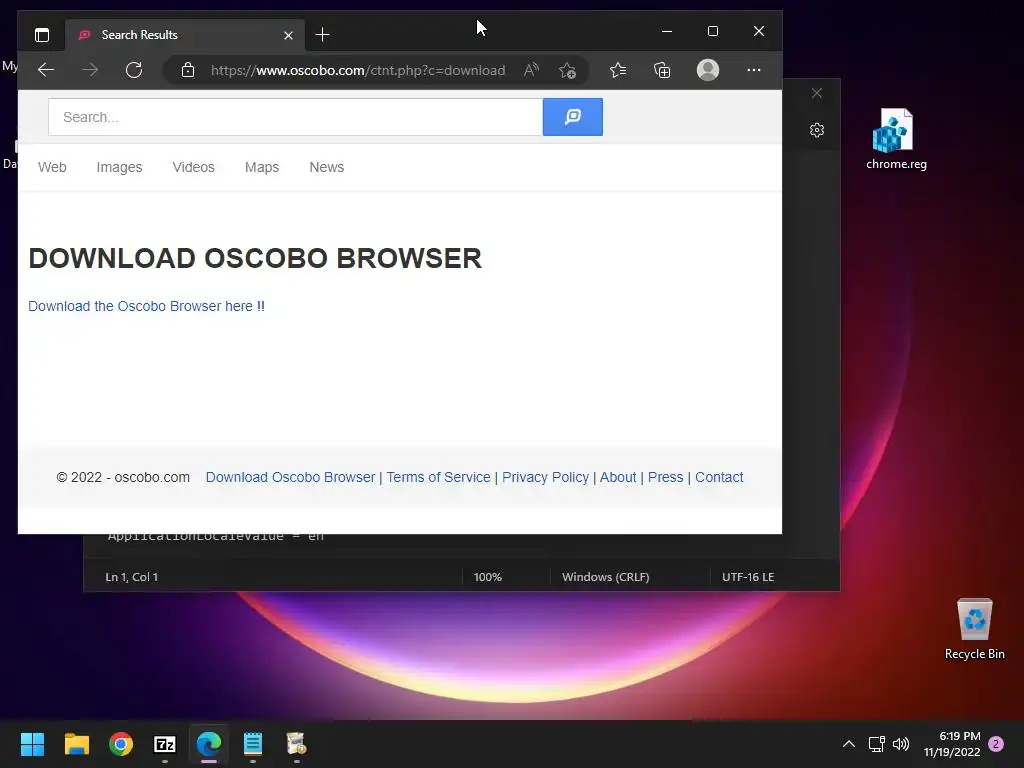Open Privacy Policy link
The image size is (1024, 768).
[545, 477]
